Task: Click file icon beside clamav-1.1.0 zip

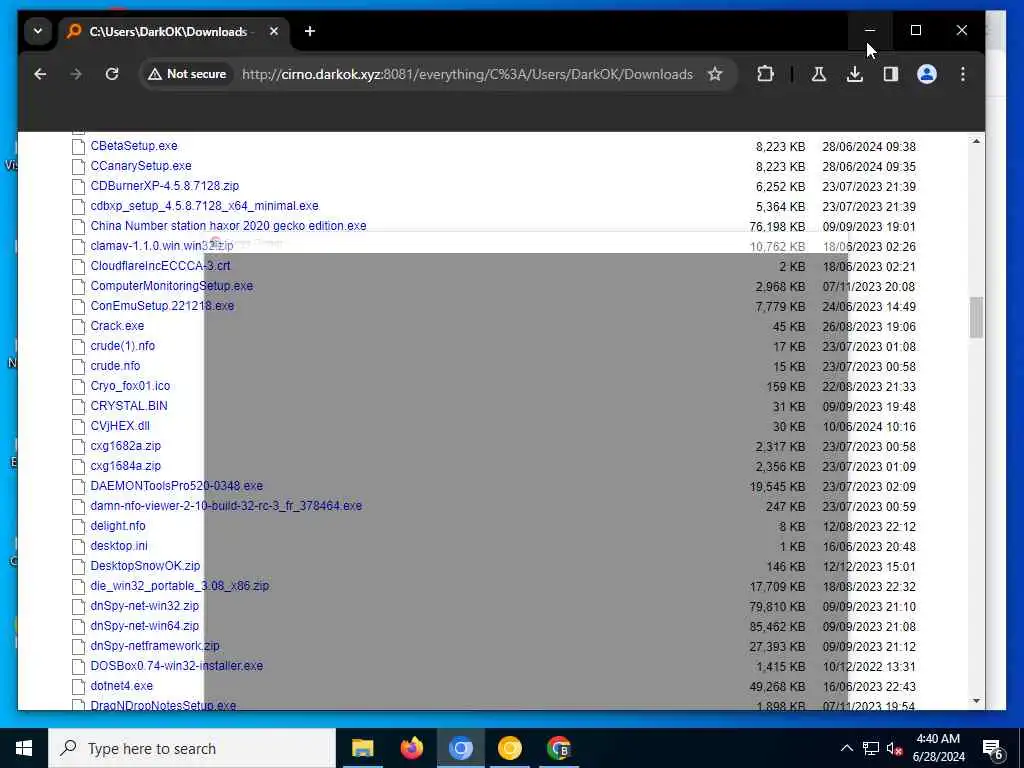Action: click(78, 246)
